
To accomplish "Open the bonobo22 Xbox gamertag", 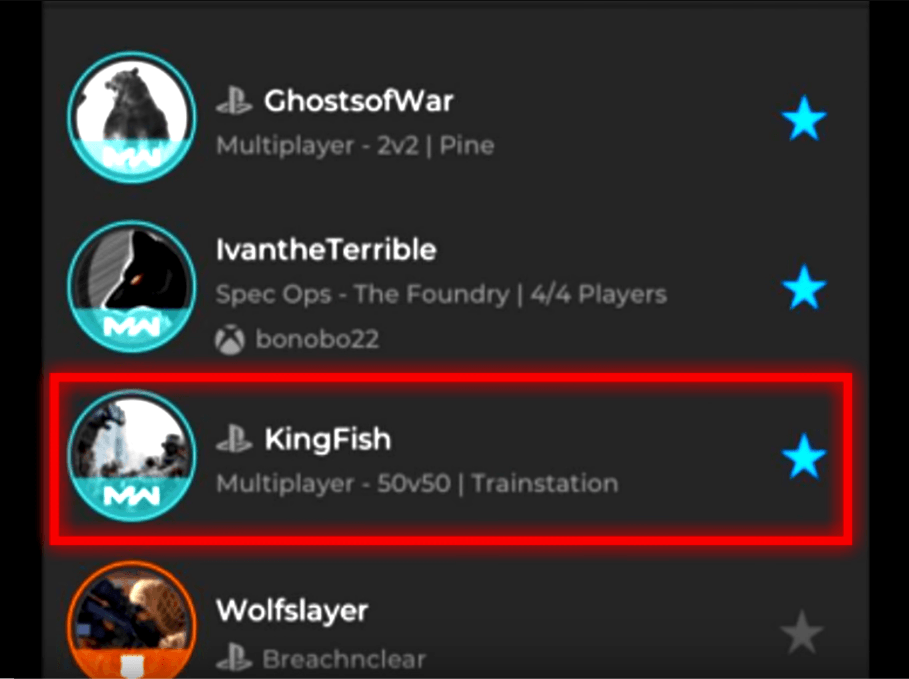I will point(317,339).
